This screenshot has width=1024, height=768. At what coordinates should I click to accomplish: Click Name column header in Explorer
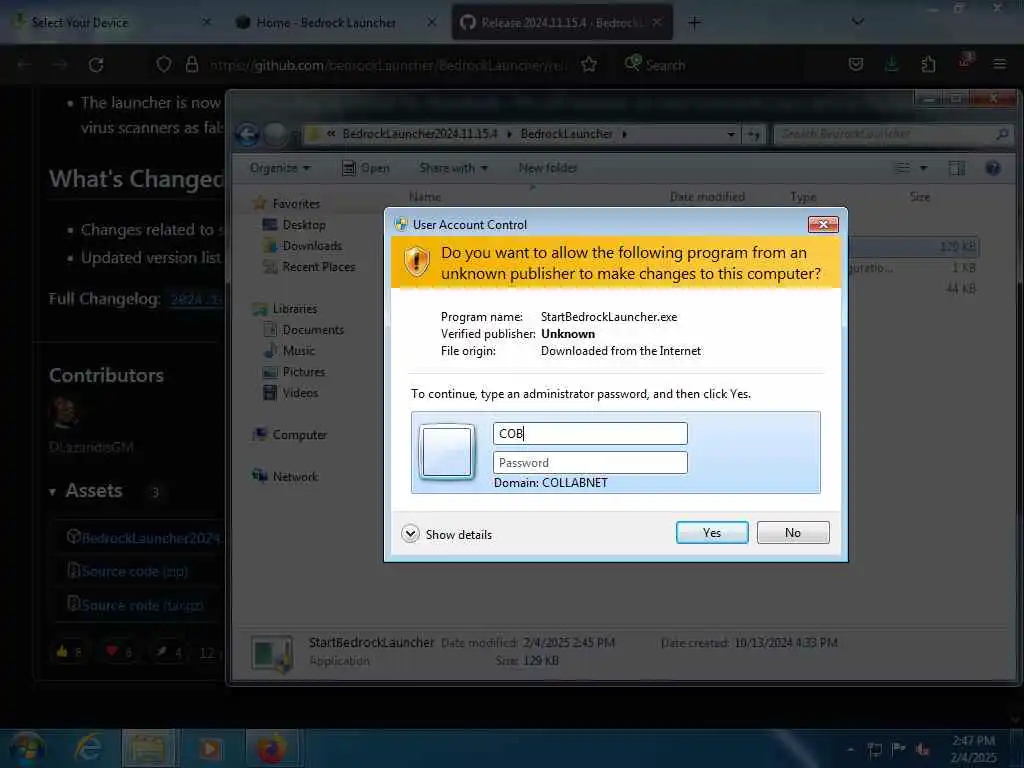(424, 197)
